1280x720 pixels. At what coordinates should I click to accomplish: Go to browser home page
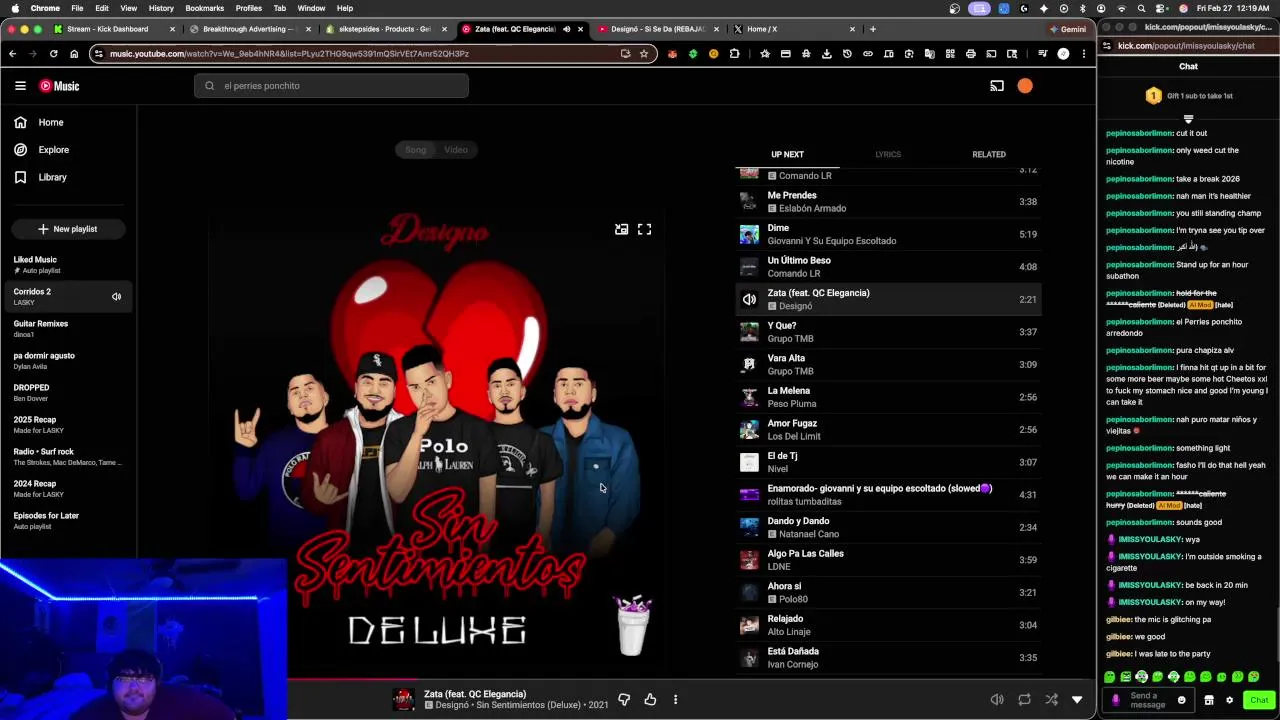(73, 54)
